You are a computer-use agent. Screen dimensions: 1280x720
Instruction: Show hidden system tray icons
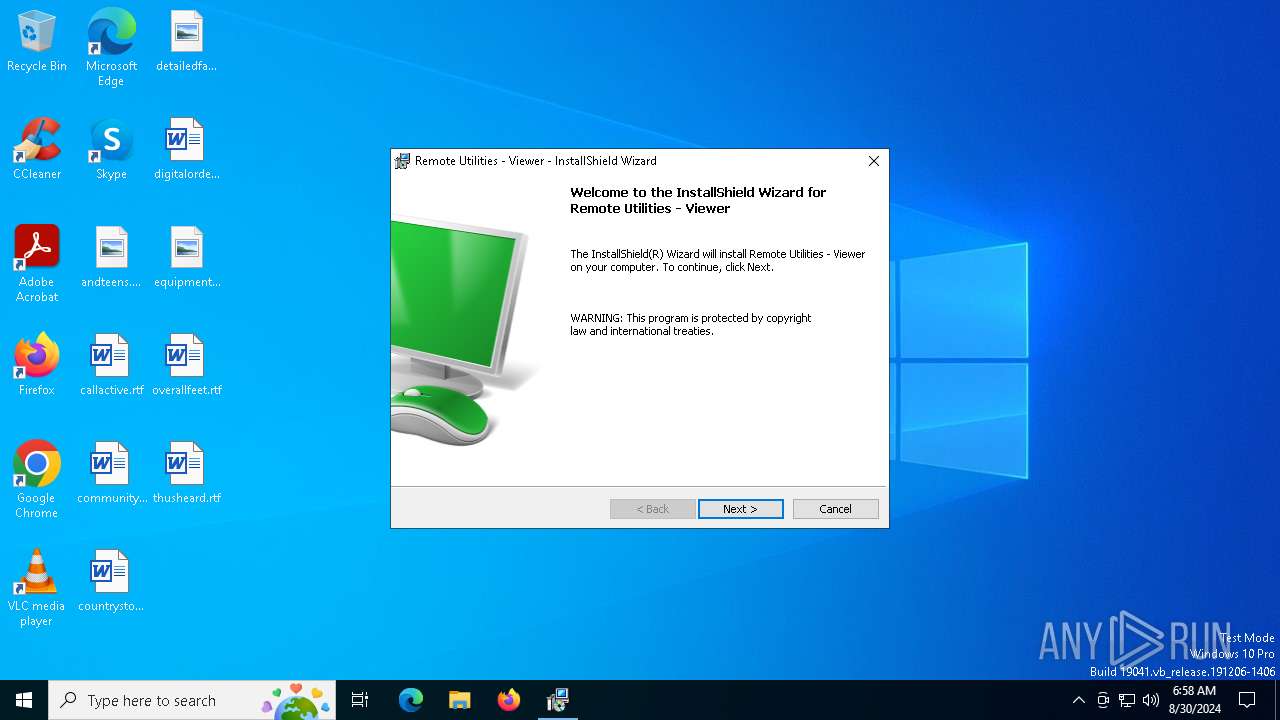pyautogui.click(x=1078, y=700)
